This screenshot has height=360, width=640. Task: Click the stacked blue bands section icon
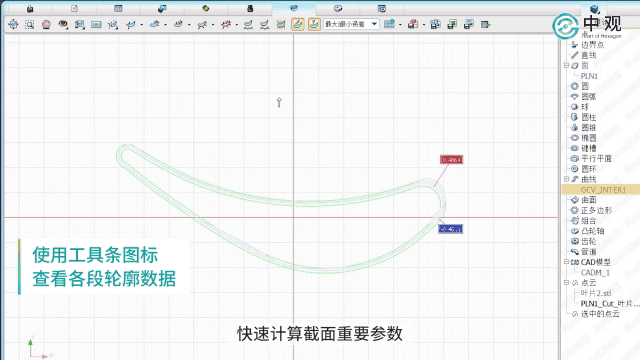[281, 24]
